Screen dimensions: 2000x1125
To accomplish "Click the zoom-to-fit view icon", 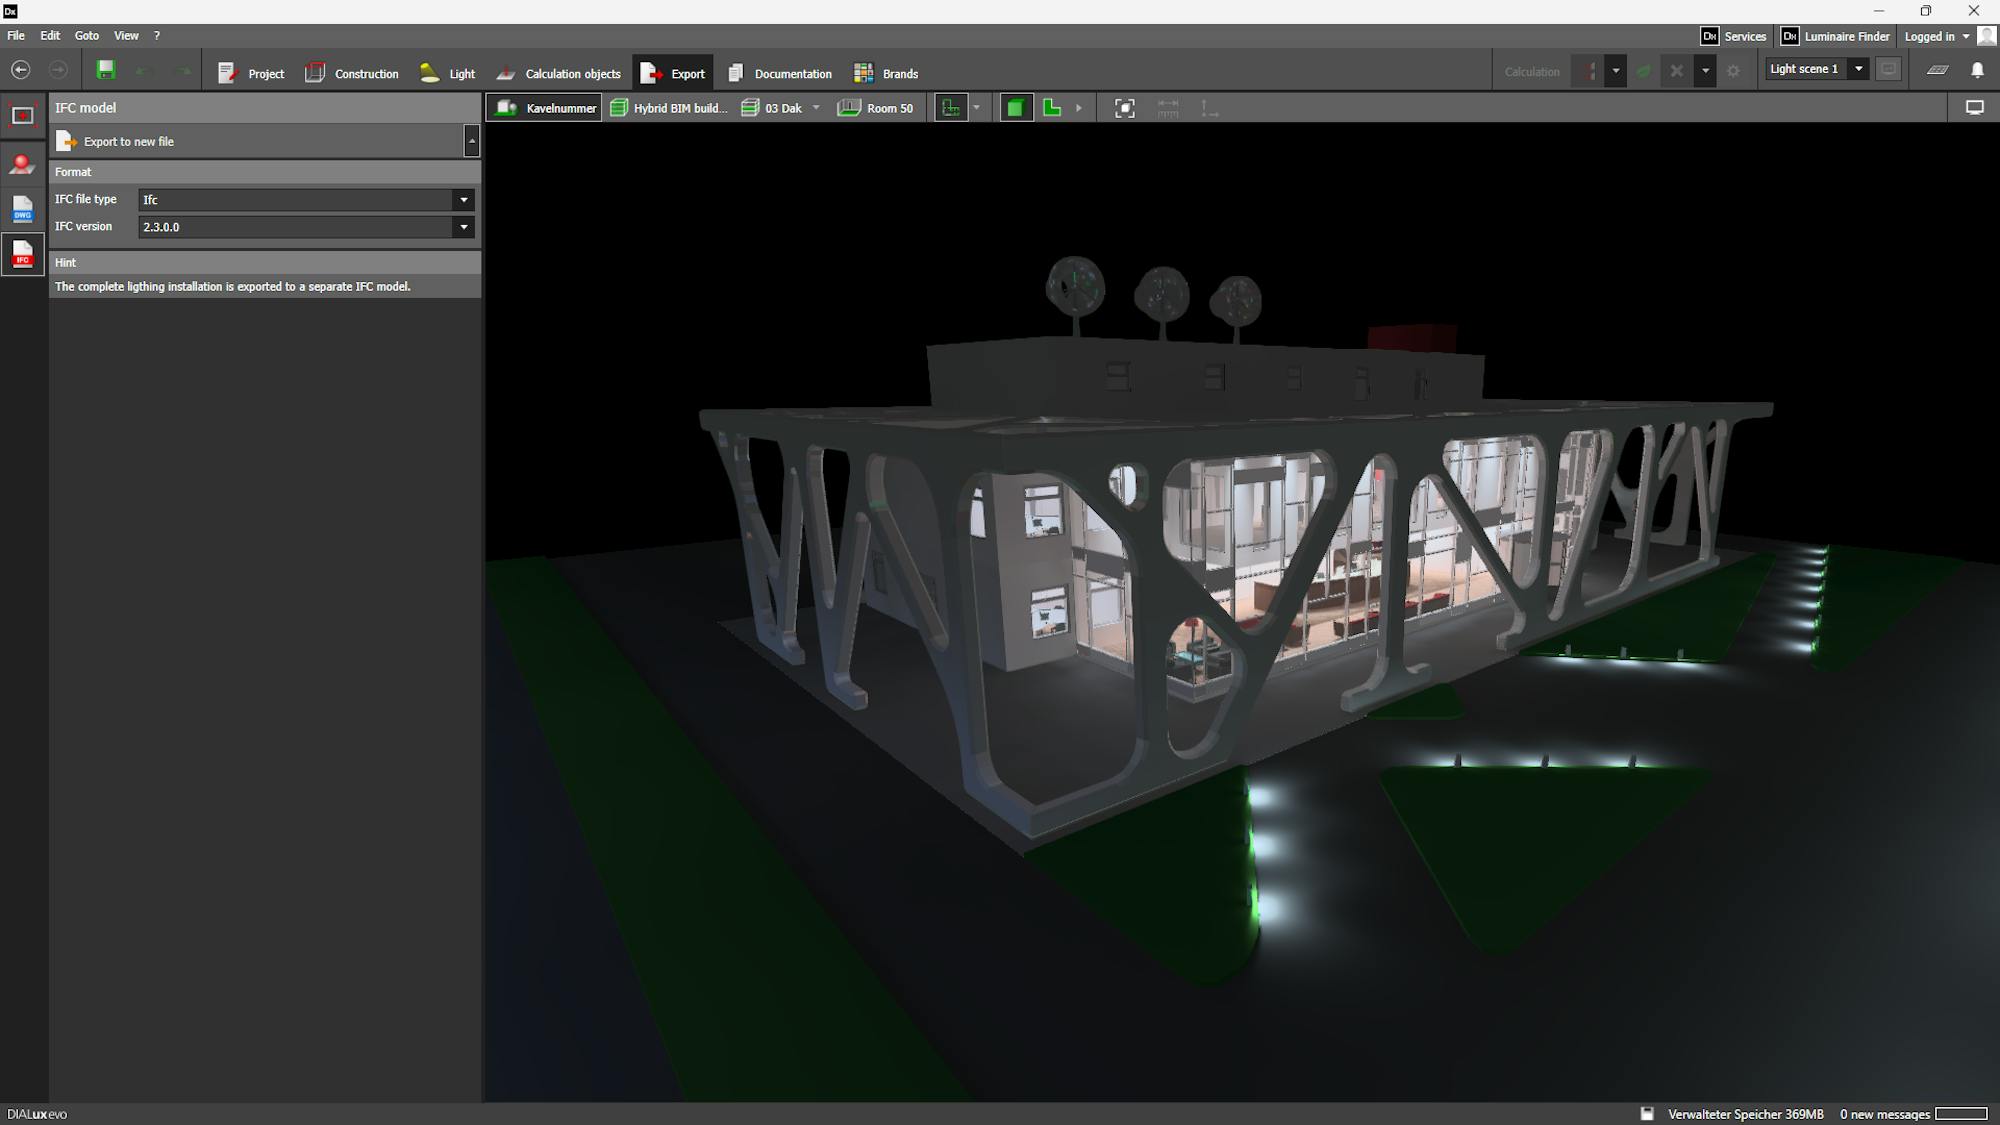I will [1124, 108].
